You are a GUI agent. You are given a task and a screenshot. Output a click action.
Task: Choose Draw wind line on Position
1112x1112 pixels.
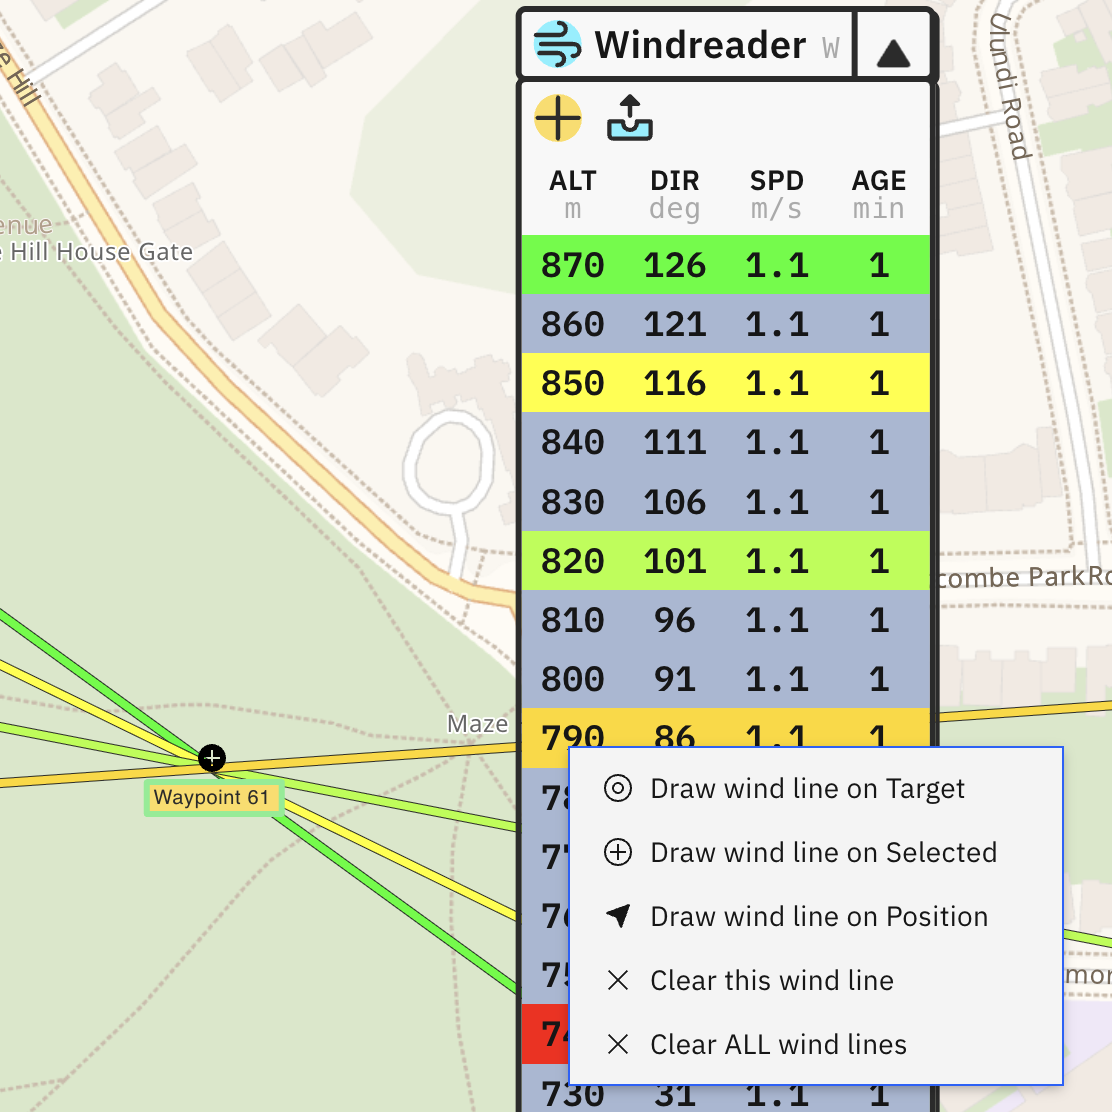click(816, 916)
